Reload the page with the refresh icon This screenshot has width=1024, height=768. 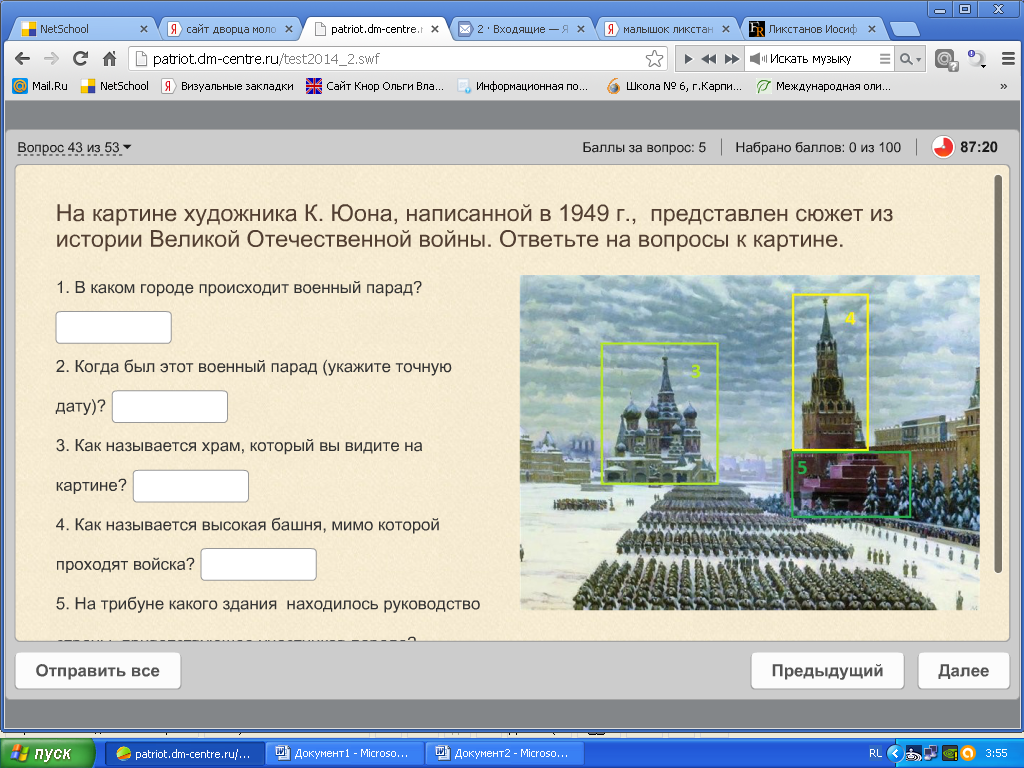coord(80,59)
